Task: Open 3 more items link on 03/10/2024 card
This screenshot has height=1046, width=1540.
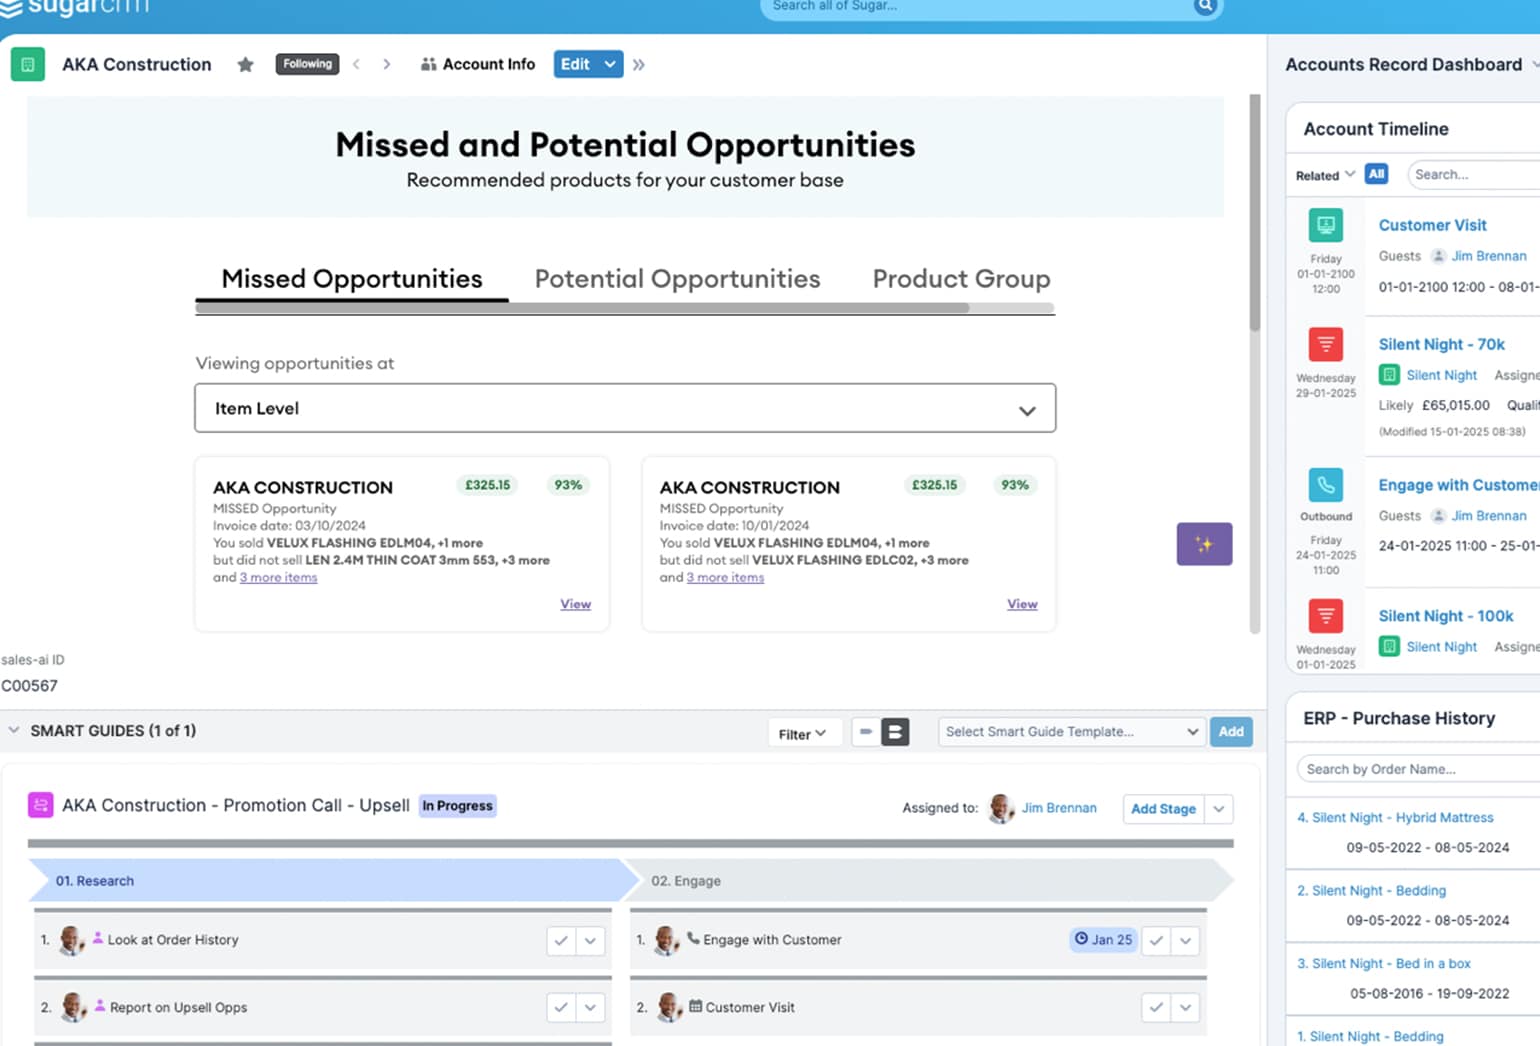Action: tap(278, 578)
